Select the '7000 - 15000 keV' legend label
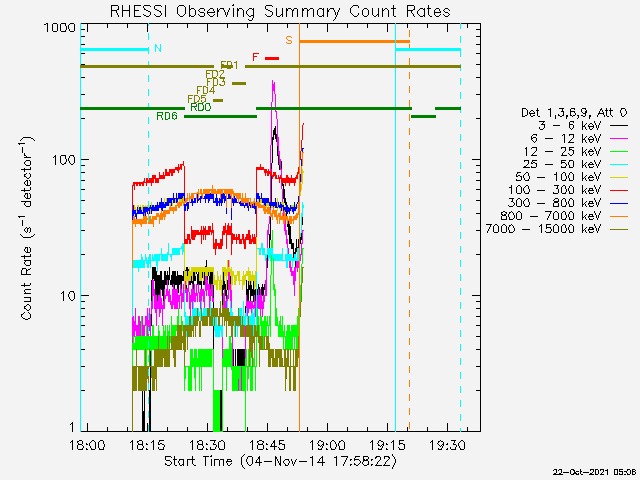This screenshot has width=640, height=480. coord(543,229)
